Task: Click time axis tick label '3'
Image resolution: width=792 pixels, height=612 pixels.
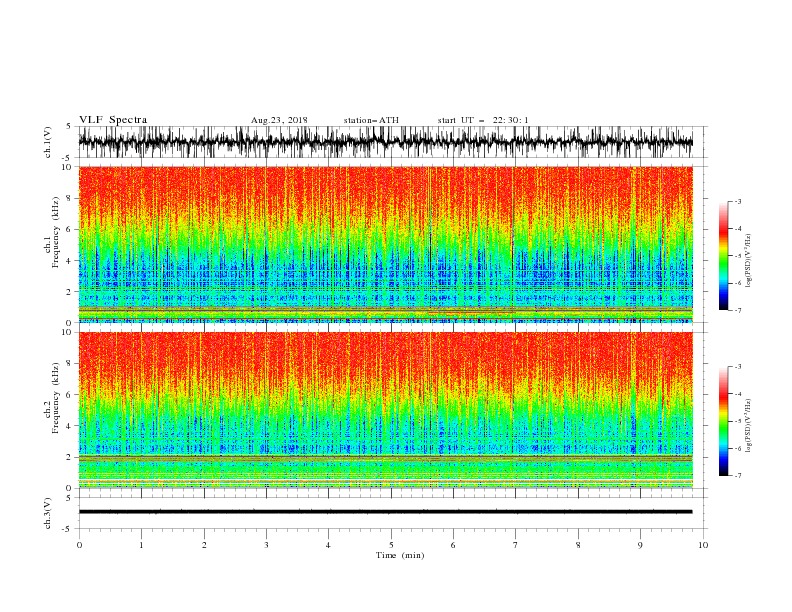Action: 266,545
